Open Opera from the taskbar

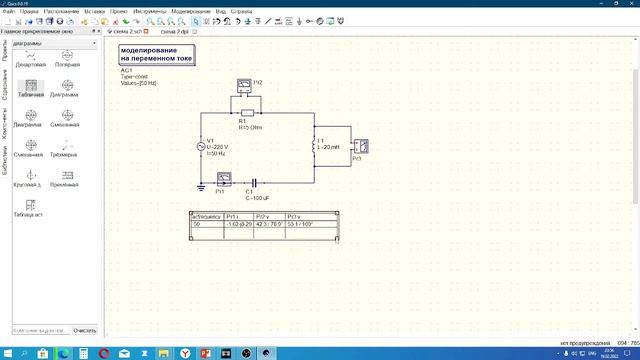[104, 353]
